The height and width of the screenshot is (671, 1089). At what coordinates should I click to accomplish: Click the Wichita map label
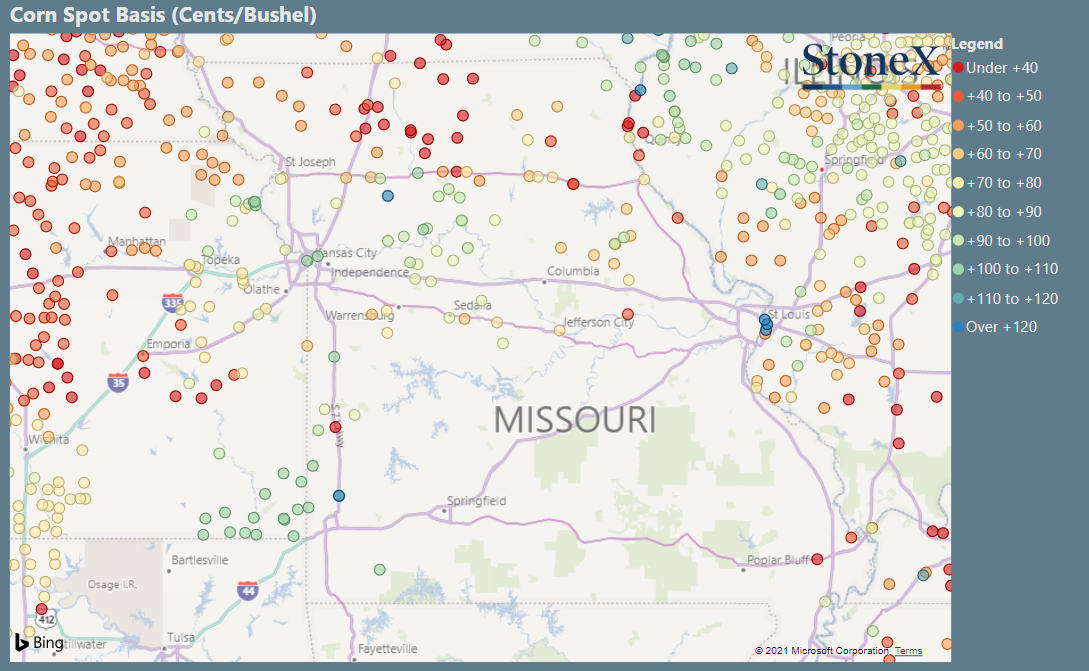(49, 439)
